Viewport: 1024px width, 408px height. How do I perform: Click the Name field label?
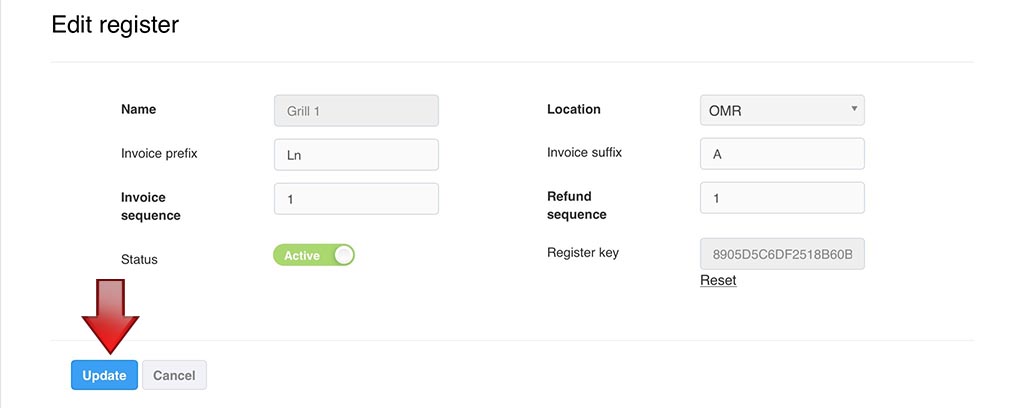click(x=138, y=109)
